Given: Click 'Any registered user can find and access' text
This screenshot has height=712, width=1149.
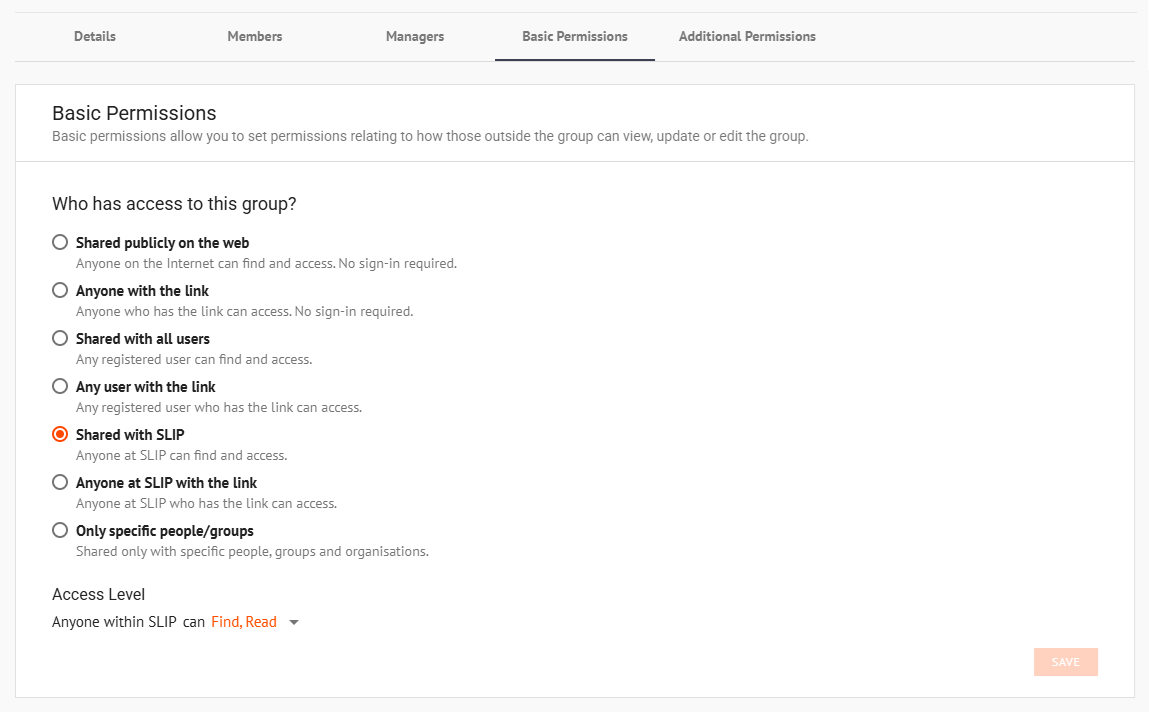Looking at the screenshot, I should [194, 360].
